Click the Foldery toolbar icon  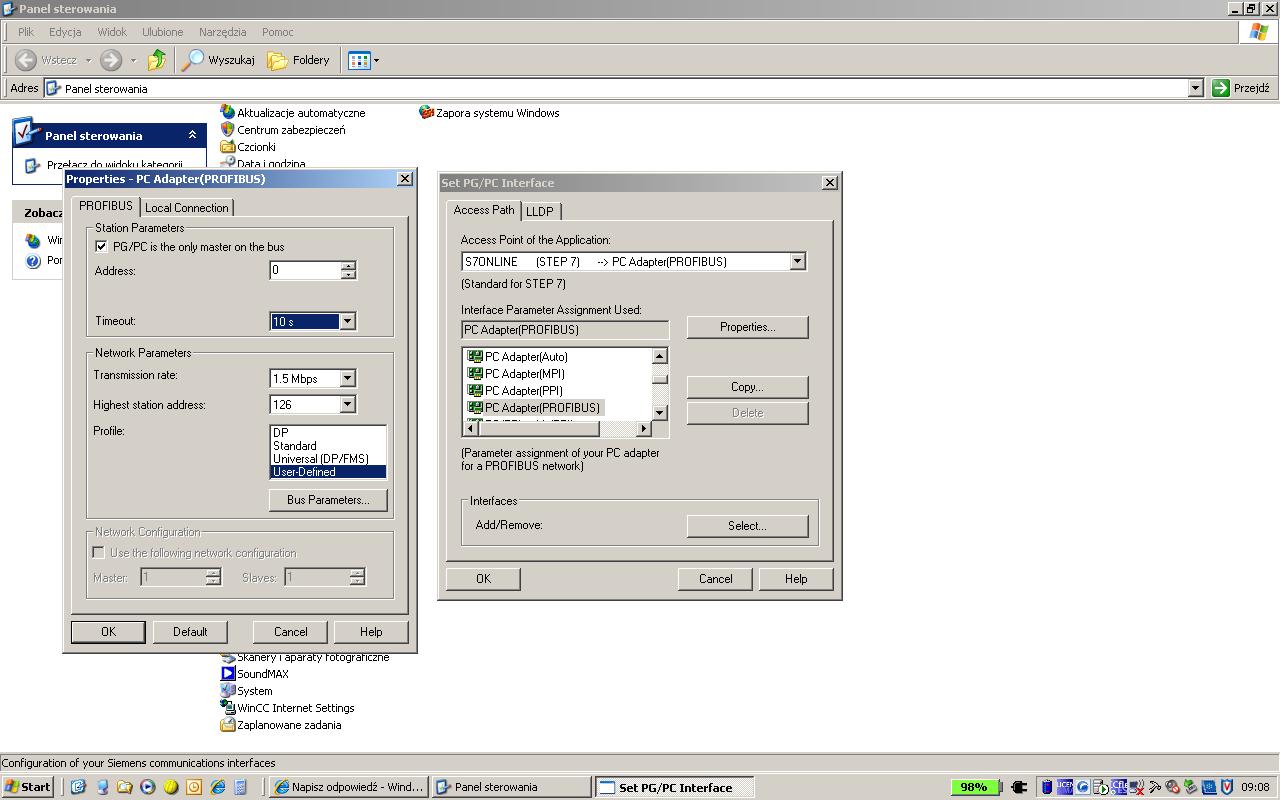tap(277, 60)
